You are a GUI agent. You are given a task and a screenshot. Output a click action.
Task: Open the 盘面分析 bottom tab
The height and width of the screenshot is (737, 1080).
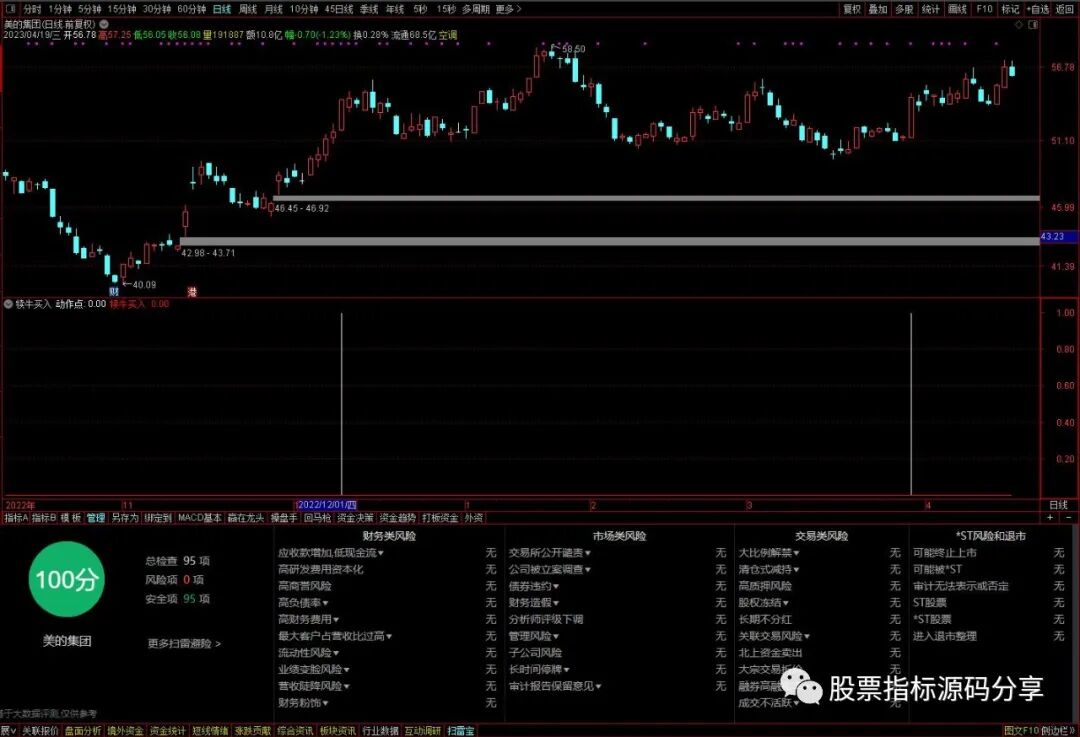coord(83,731)
